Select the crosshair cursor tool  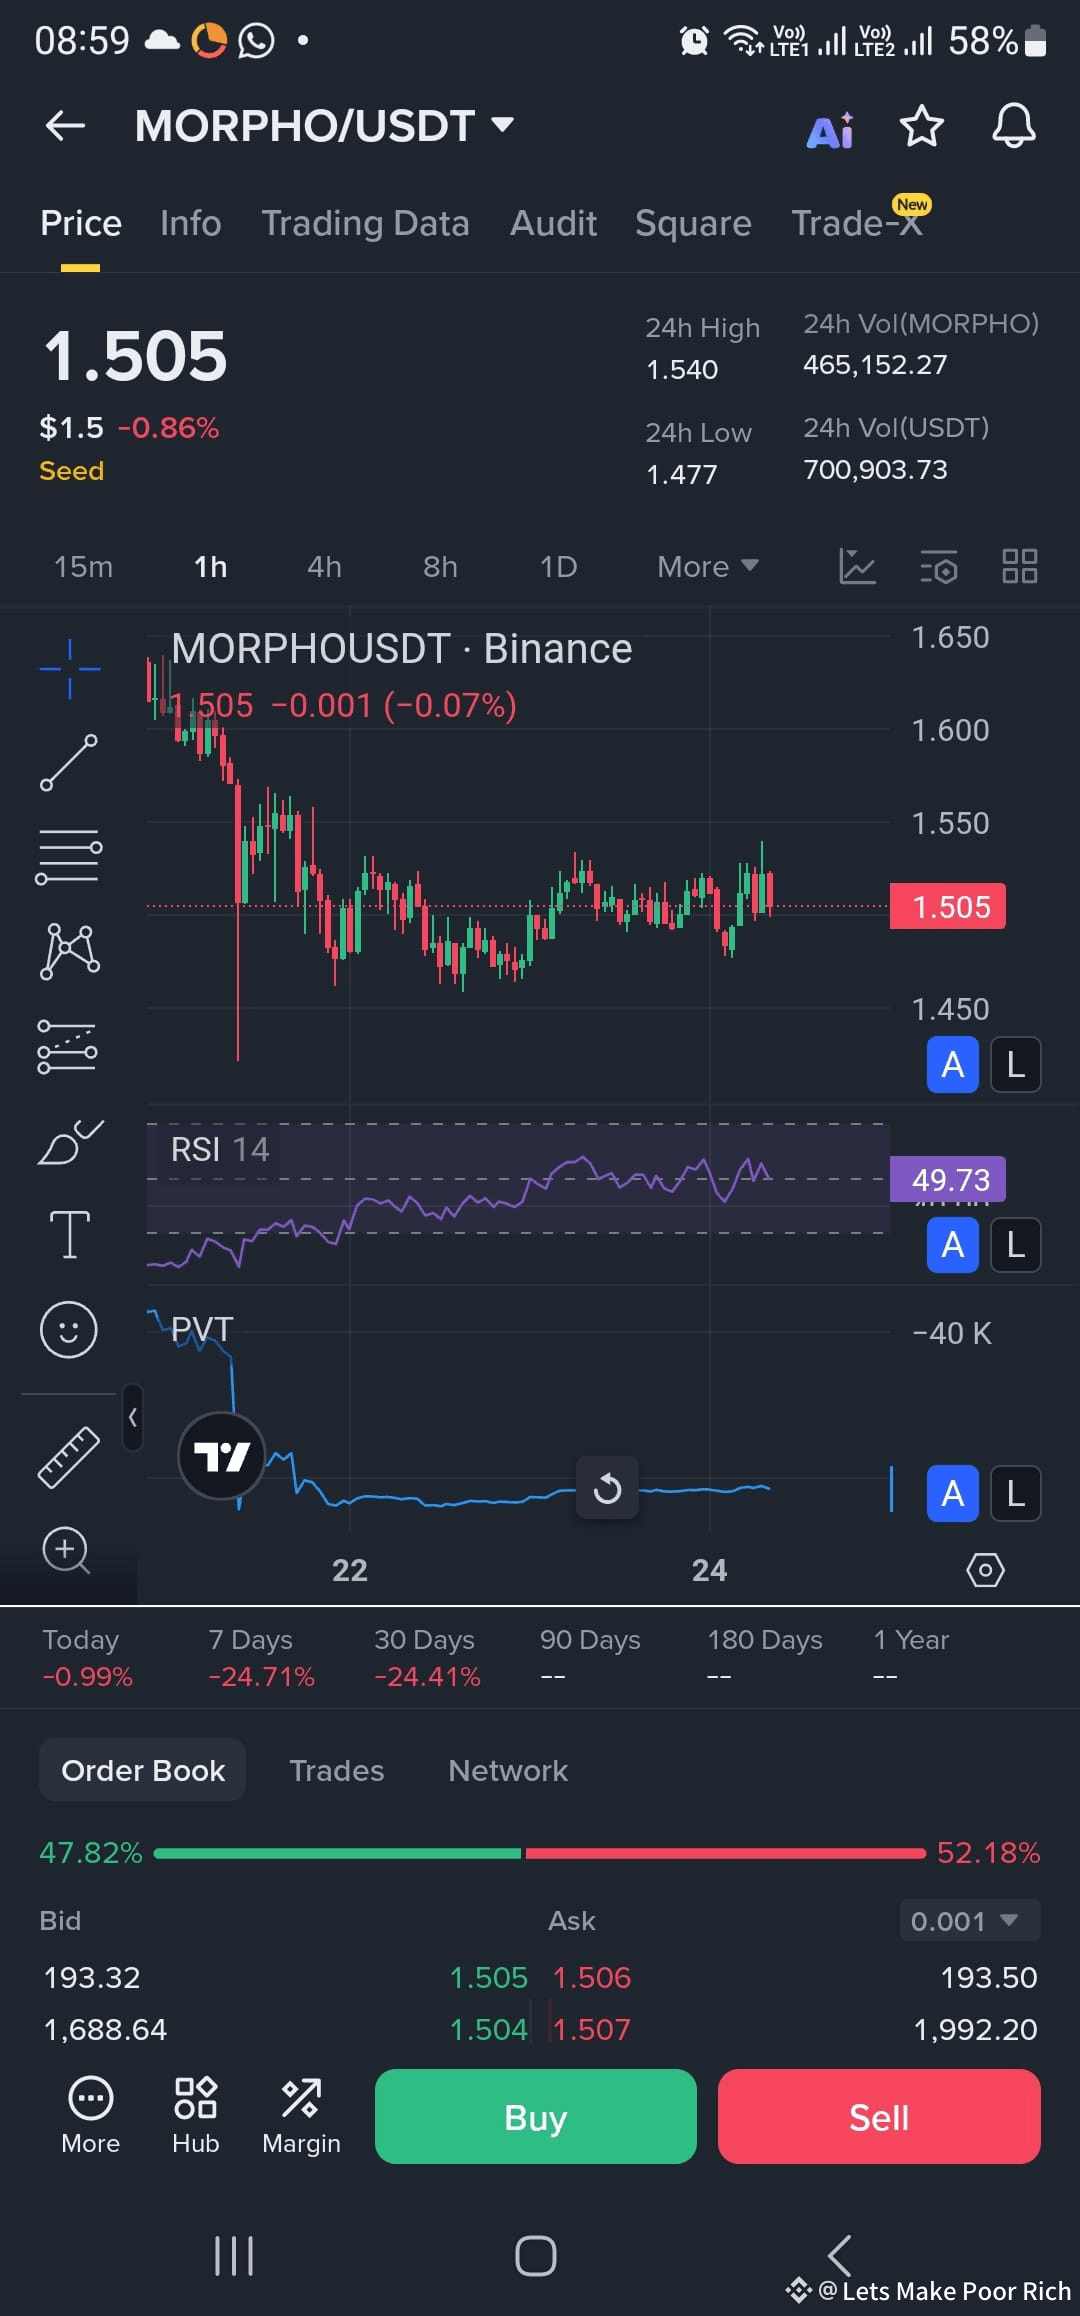coord(69,668)
